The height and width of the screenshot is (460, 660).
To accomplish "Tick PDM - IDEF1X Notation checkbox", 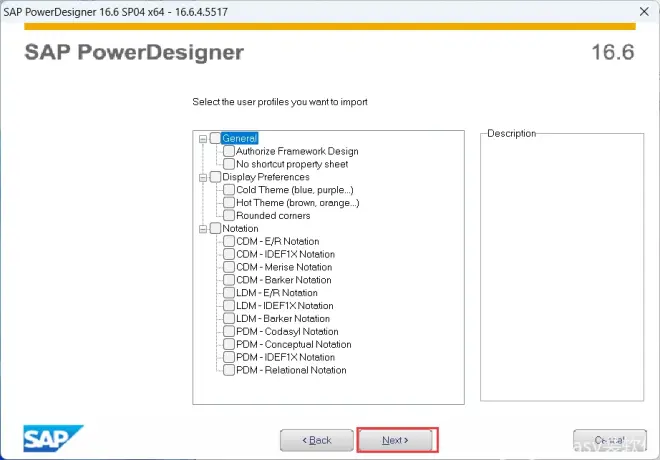I will (x=229, y=357).
